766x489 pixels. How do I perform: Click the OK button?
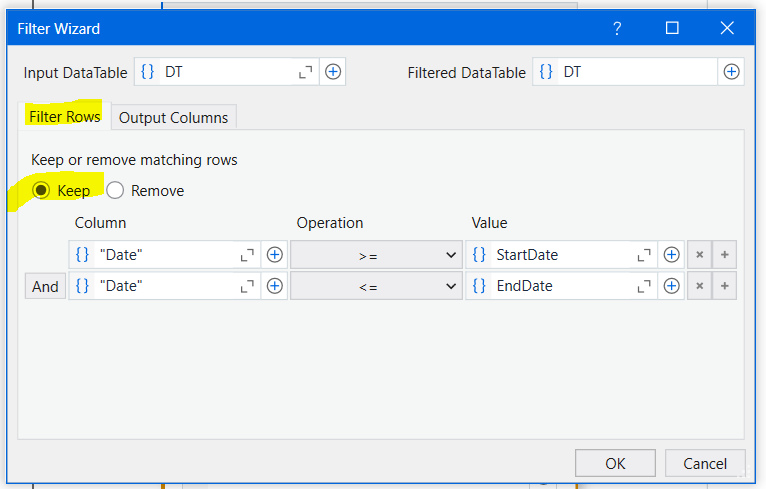615,463
